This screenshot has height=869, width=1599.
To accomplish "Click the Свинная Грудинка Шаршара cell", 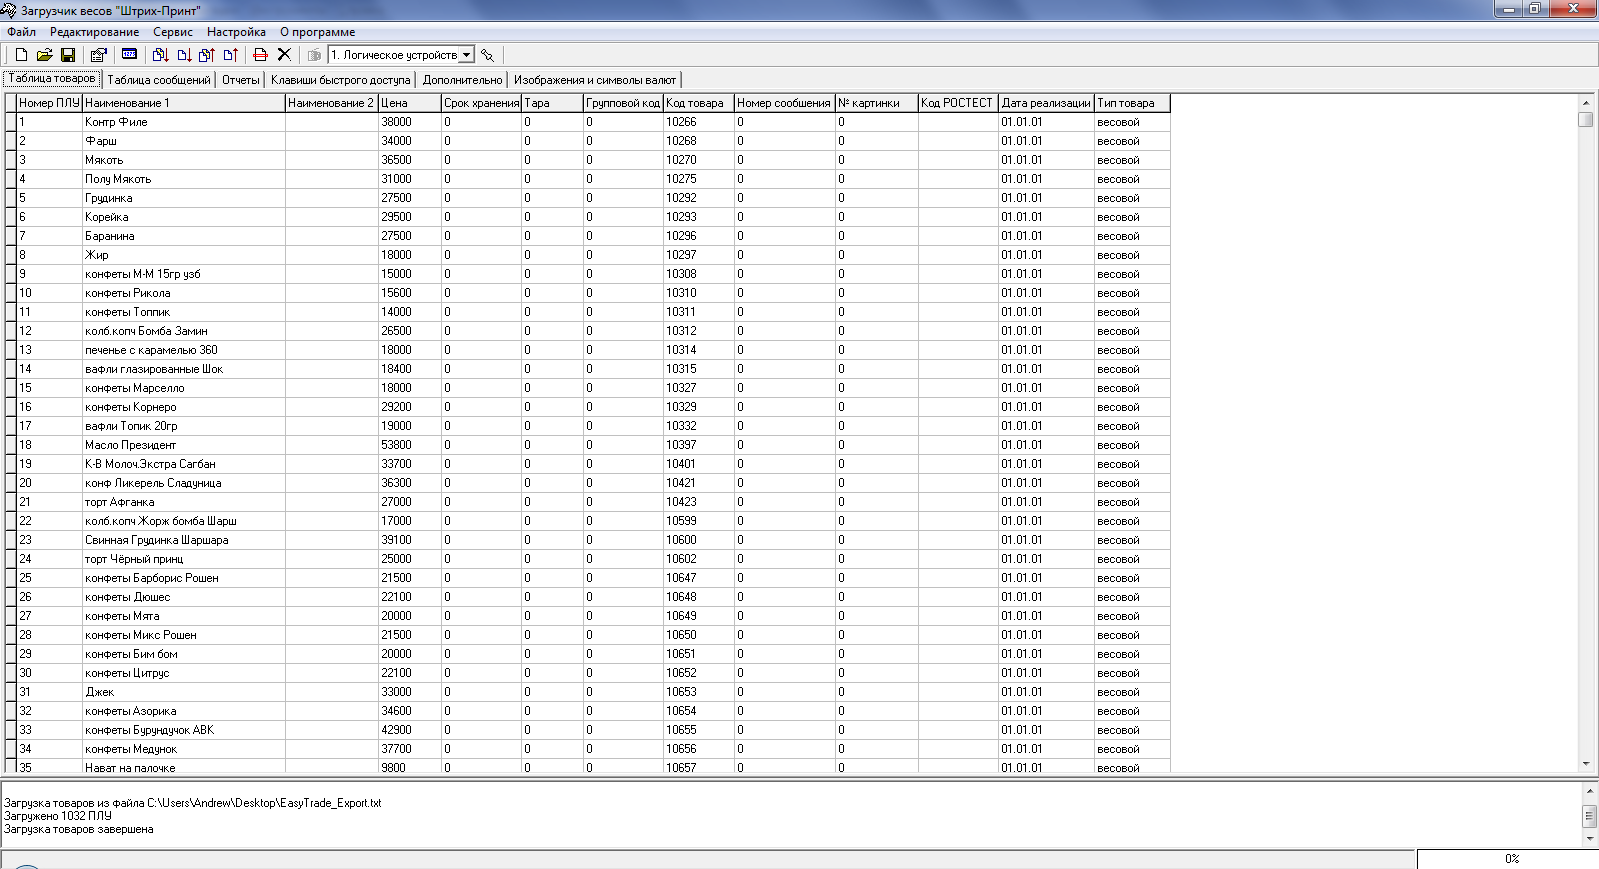I will (184, 540).
